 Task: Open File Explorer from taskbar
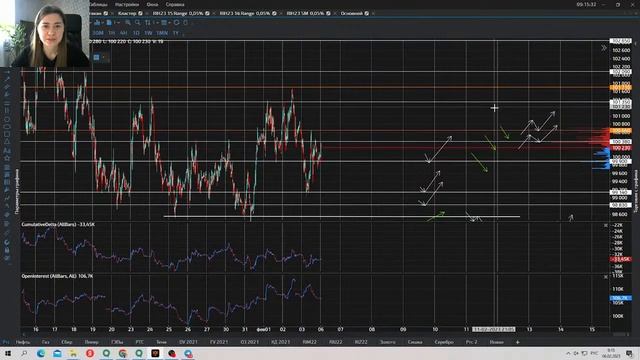pos(73,353)
